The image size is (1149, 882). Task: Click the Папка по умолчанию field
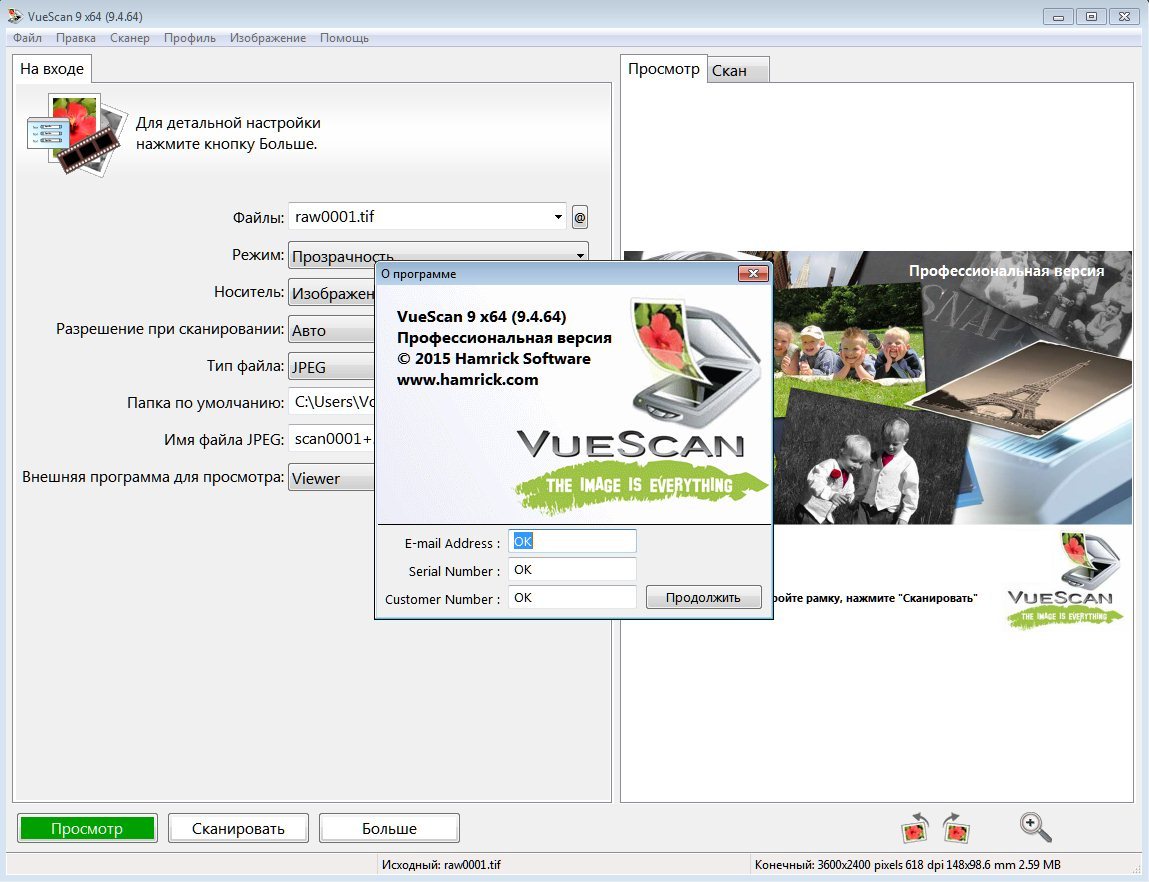(331, 402)
